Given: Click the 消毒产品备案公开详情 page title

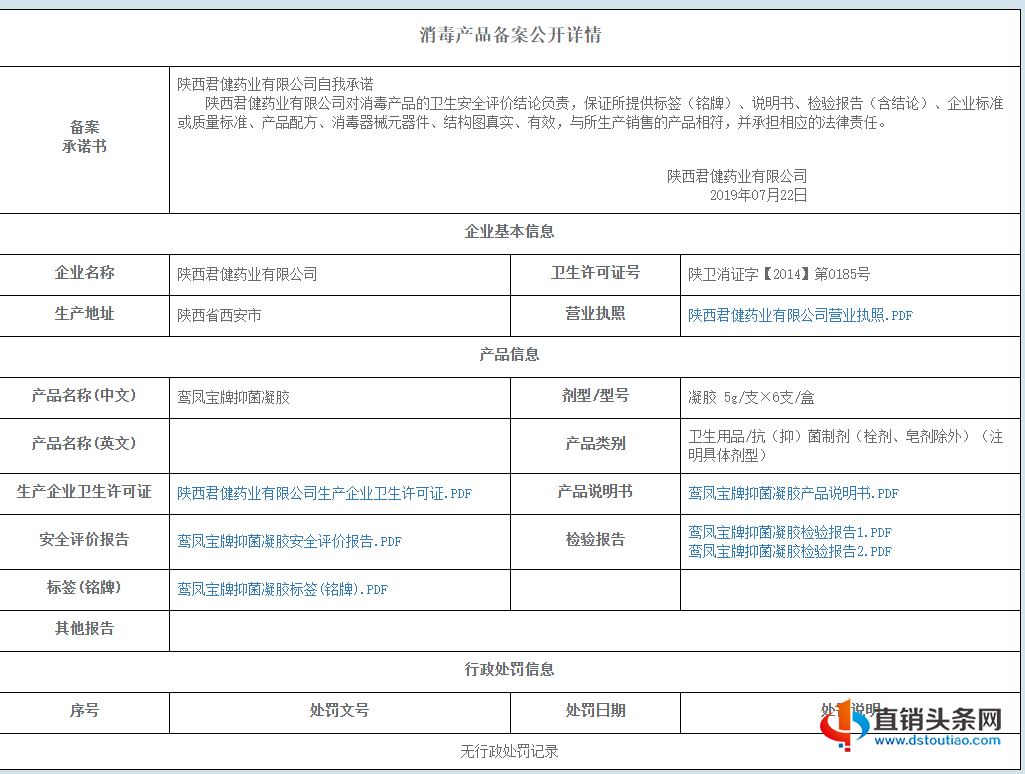Looking at the screenshot, I should [x=510, y=35].
